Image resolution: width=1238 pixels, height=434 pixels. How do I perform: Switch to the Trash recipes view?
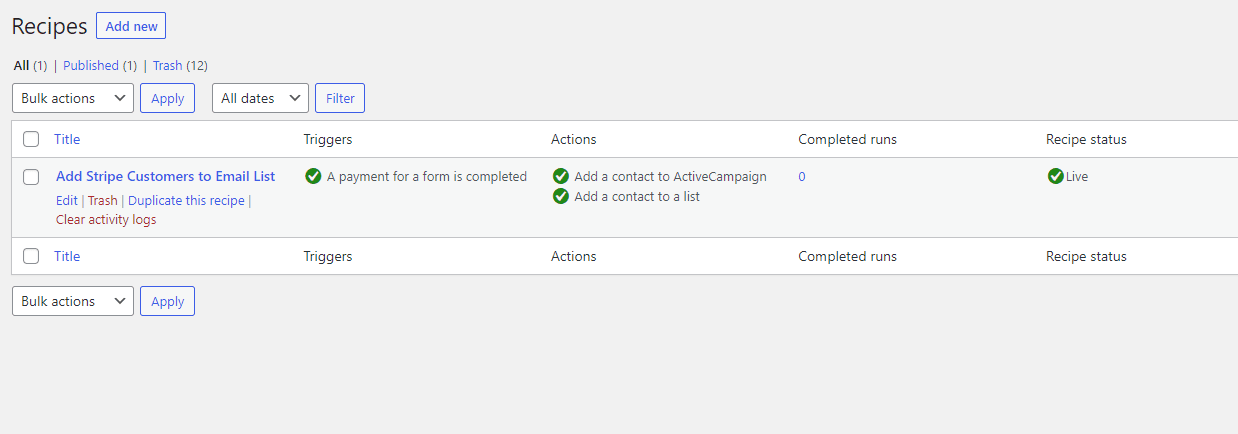(167, 66)
